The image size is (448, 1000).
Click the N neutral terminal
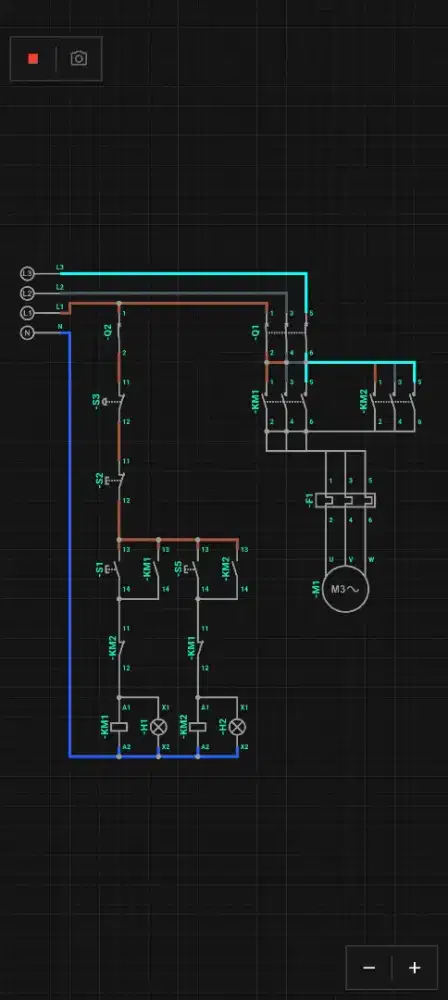(27, 333)
